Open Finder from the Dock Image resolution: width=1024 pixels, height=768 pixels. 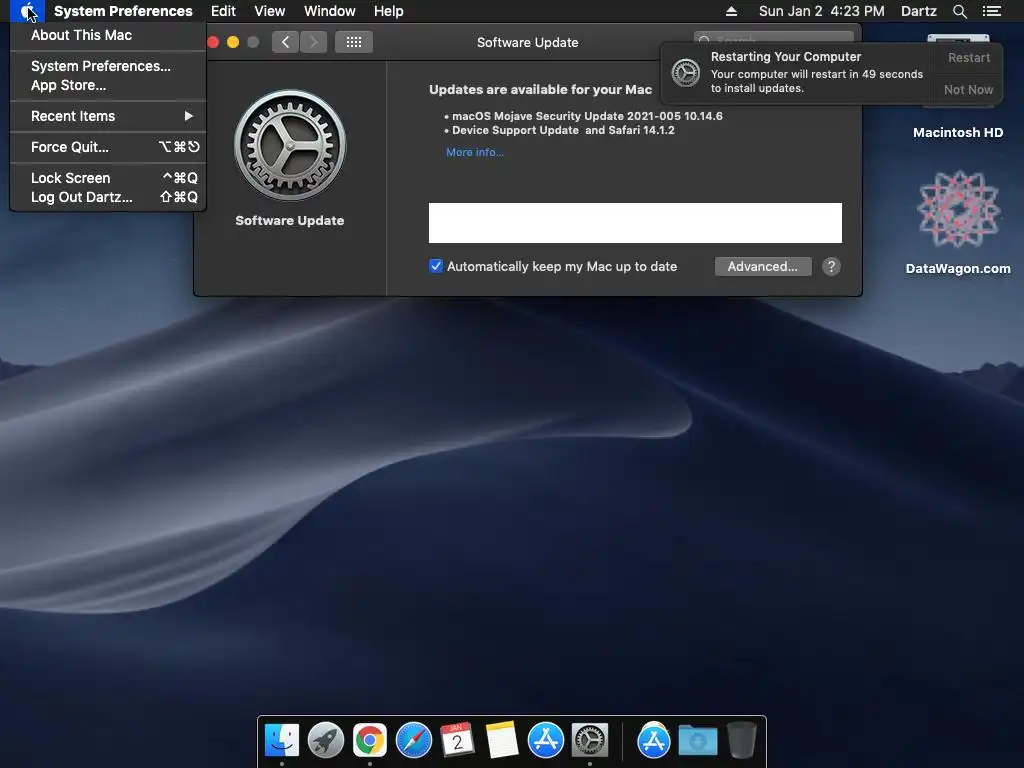(282, 741)
